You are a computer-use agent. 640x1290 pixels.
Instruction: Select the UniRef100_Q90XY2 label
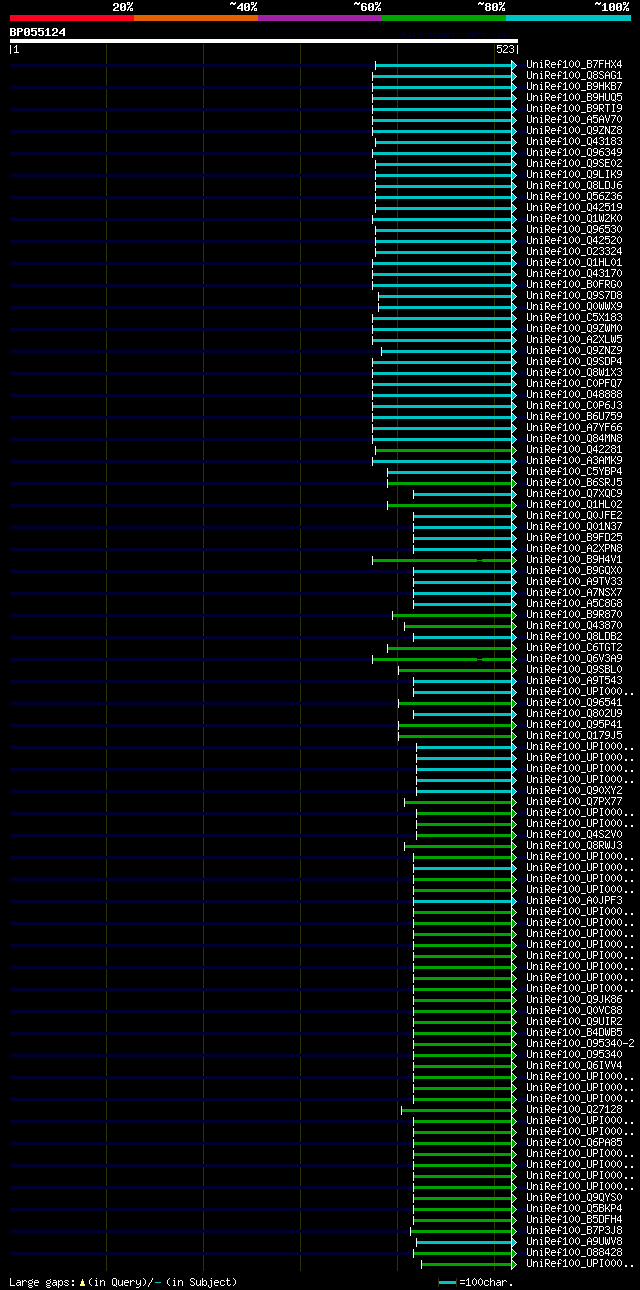(x=574, y=790)
